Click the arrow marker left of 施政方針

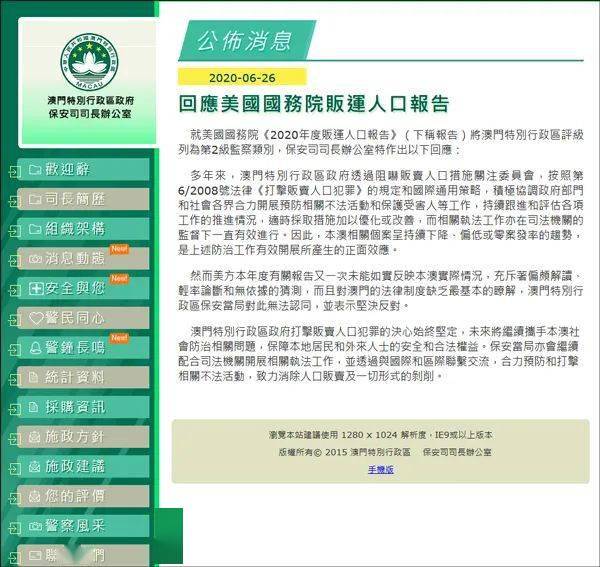click(x=13, y=439)
